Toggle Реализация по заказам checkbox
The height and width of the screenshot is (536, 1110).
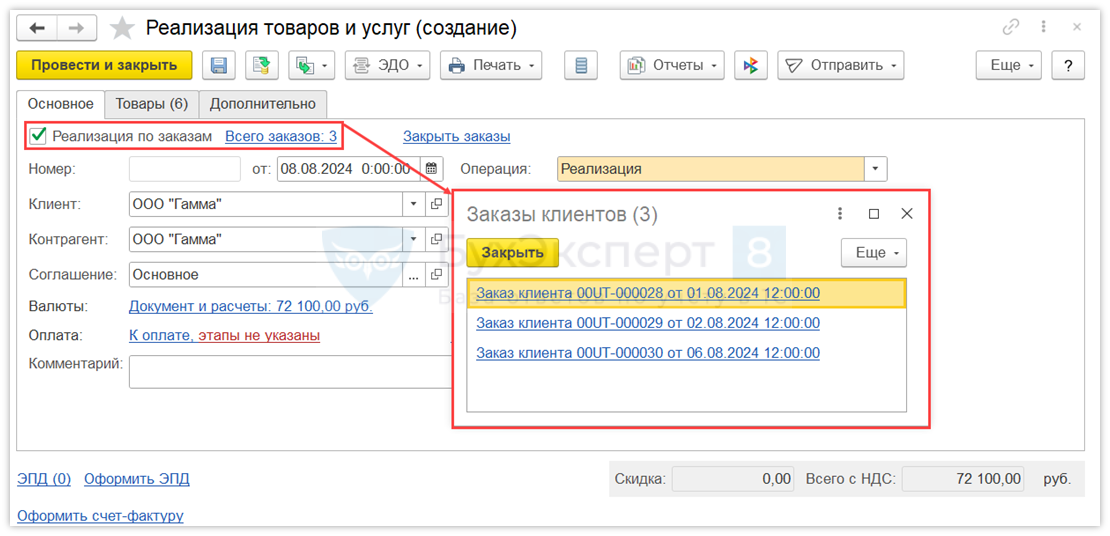pos(38,135)
